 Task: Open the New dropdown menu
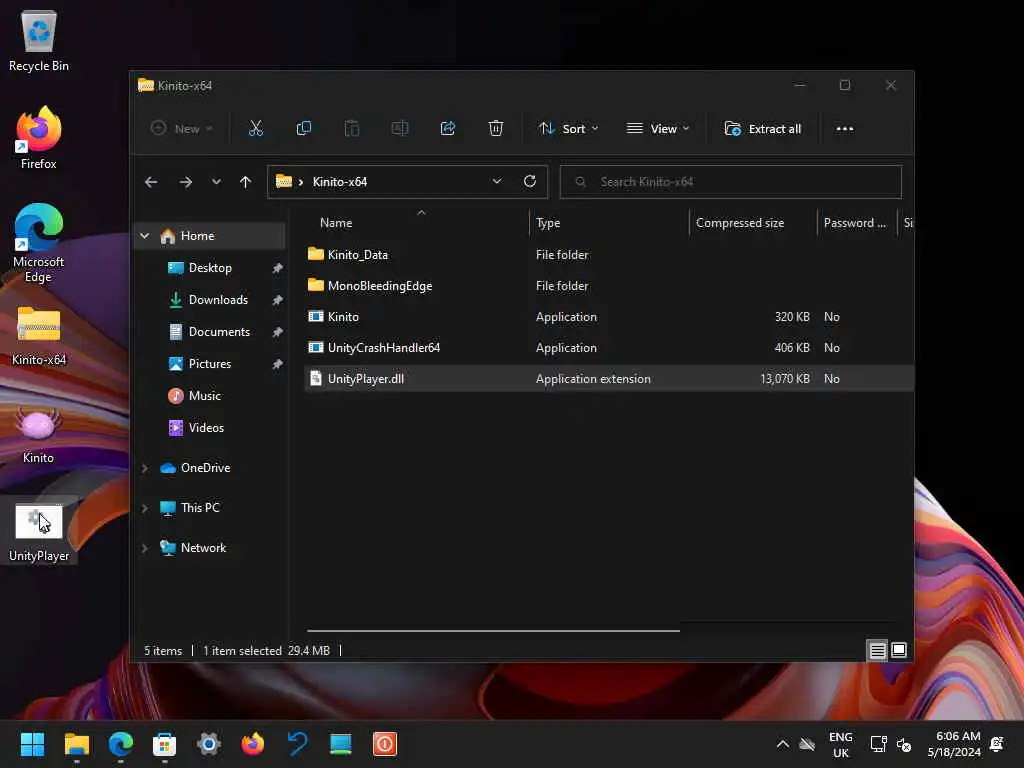[x=181, y=129]
